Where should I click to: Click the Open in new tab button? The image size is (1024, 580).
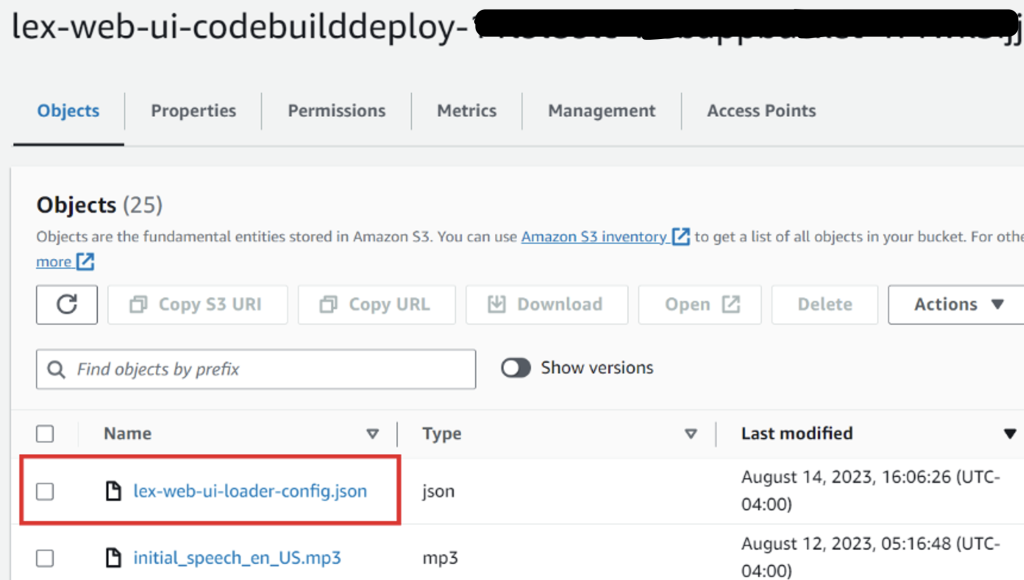click(x=699, y=304)
